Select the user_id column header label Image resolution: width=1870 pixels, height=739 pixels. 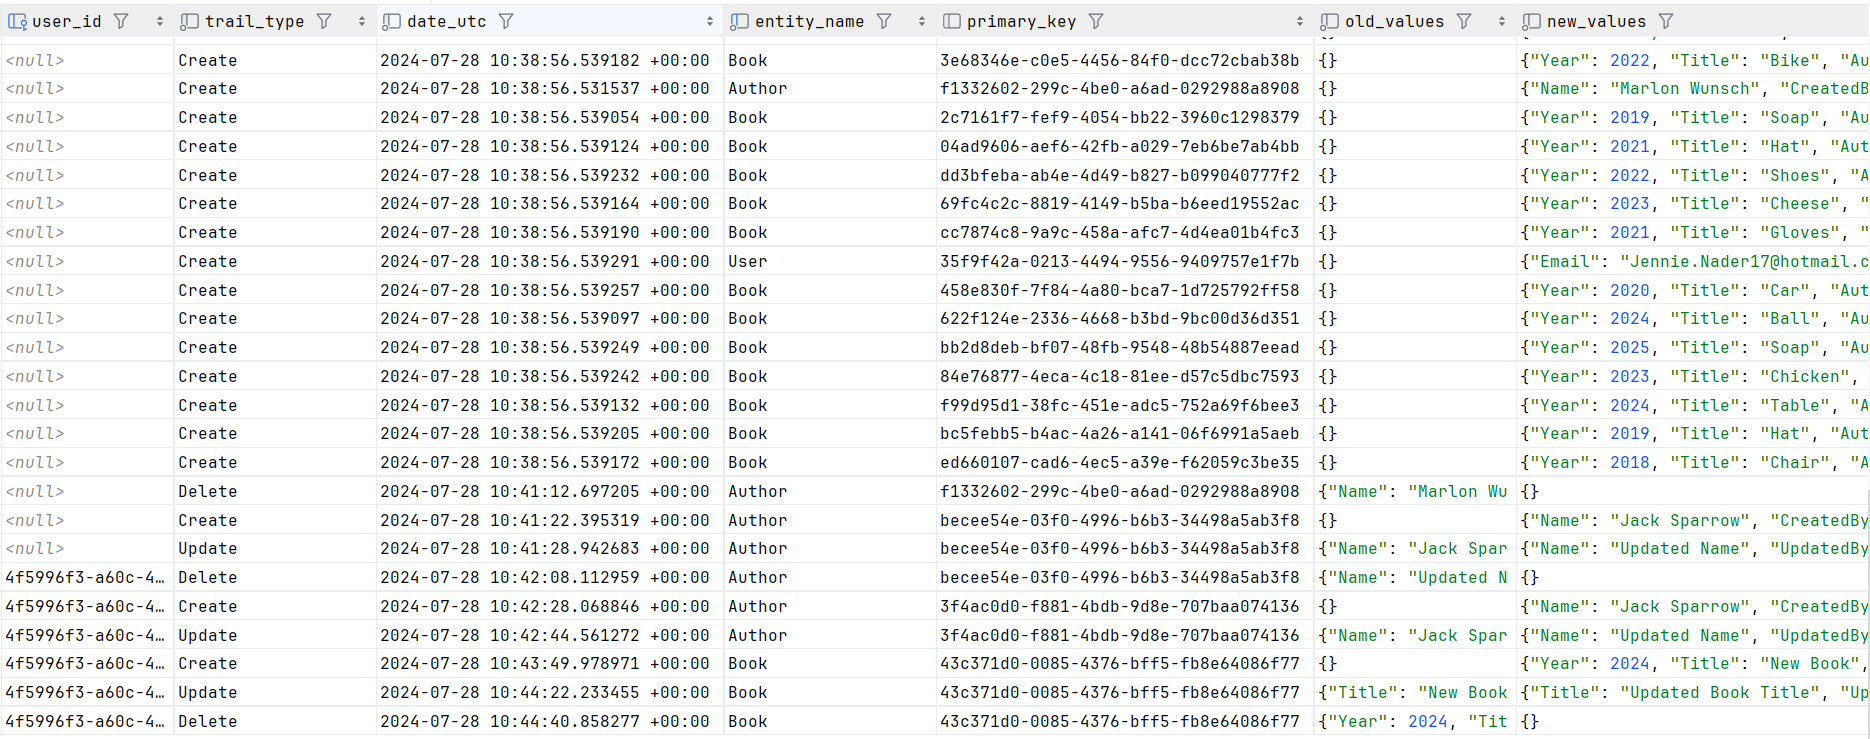[67, 21]
